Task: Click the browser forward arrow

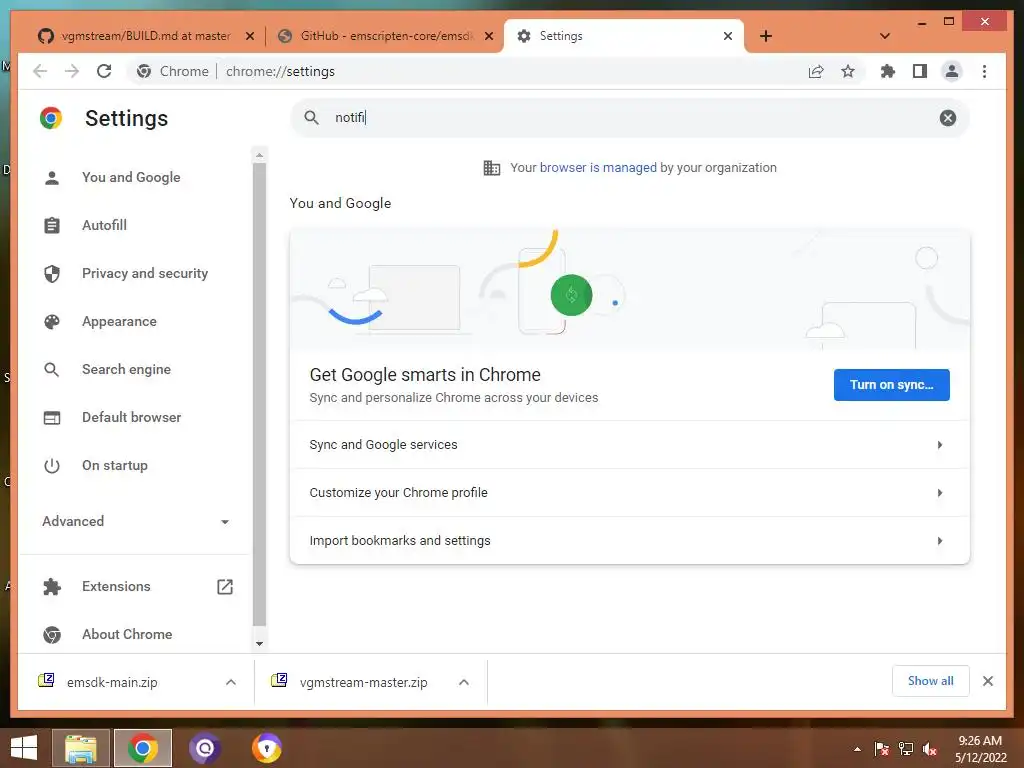Action: (72, 71)
